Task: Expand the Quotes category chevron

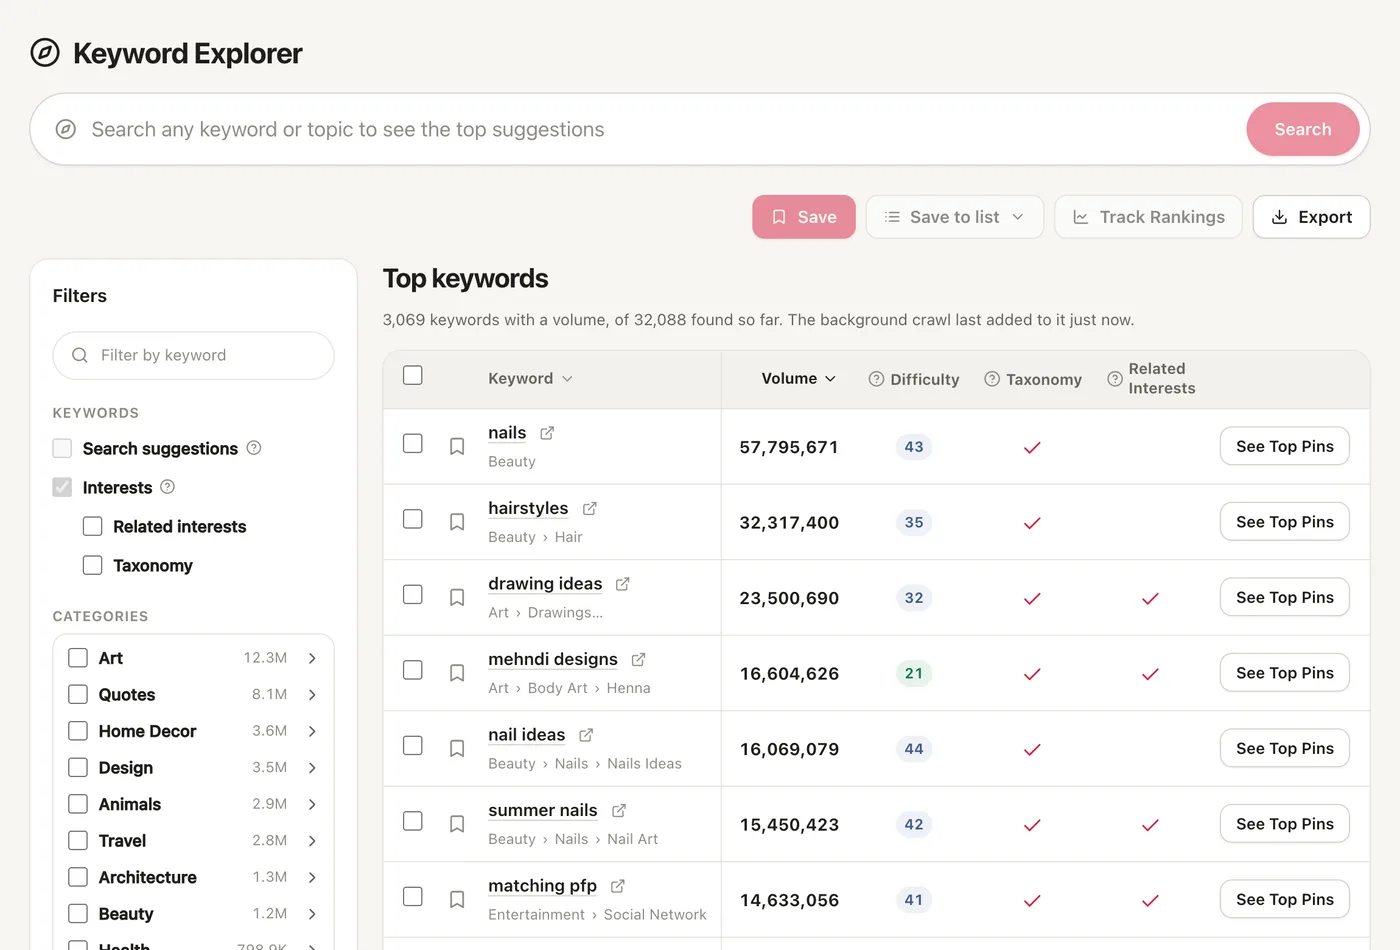Action: click(312, 694)
